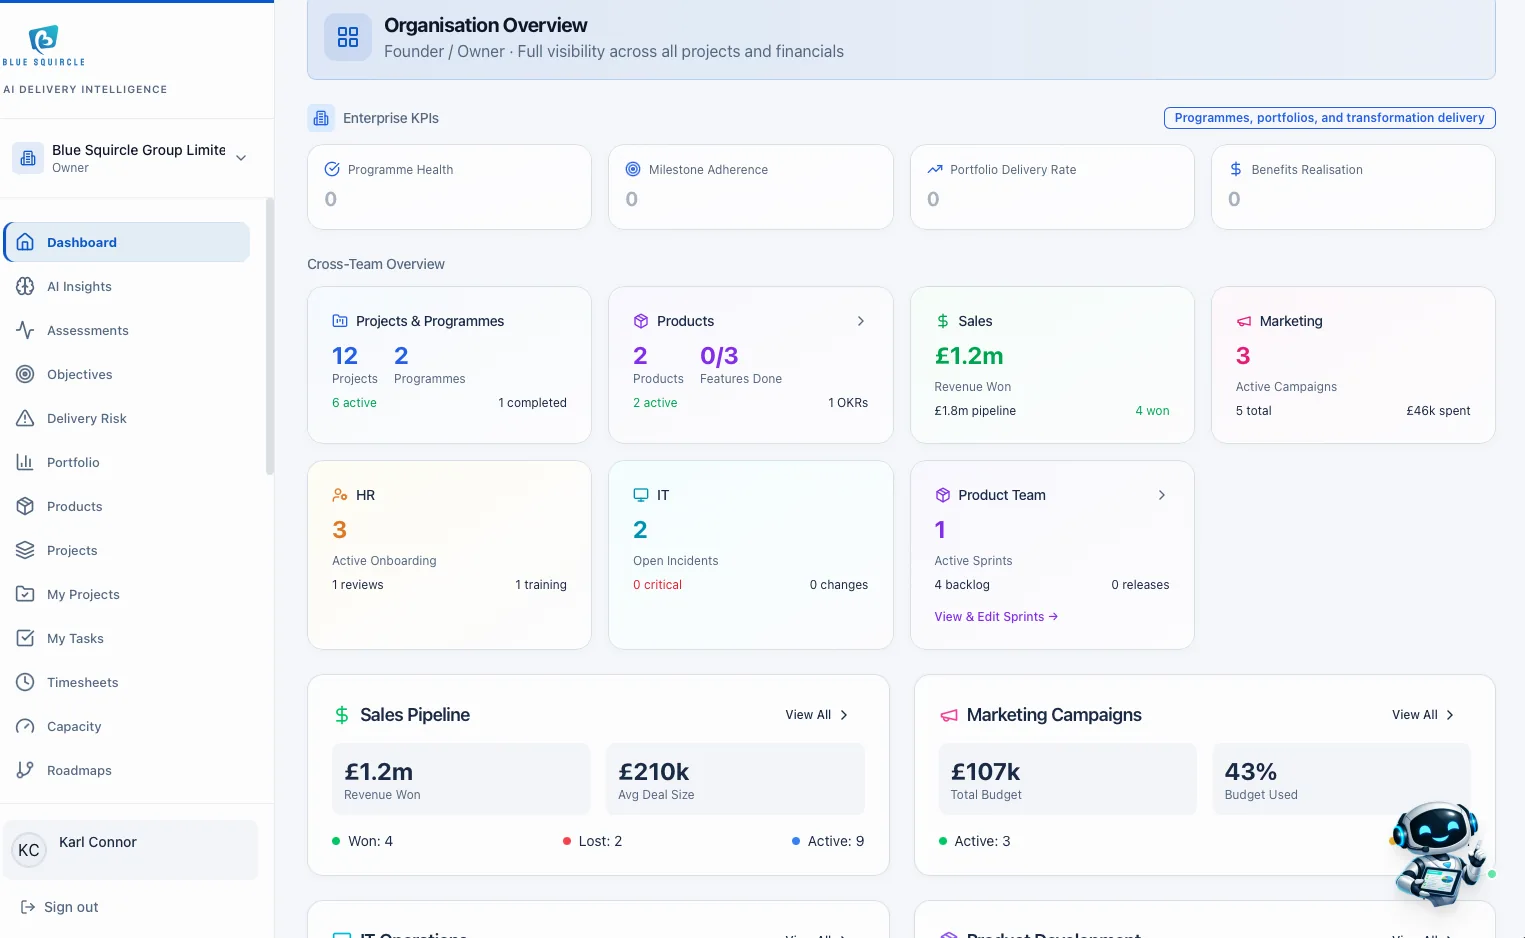Click the Assessments pulse icon
The height and width of the screenshot is (938, 1525).
pyautogui.click(x=26, y=330)
